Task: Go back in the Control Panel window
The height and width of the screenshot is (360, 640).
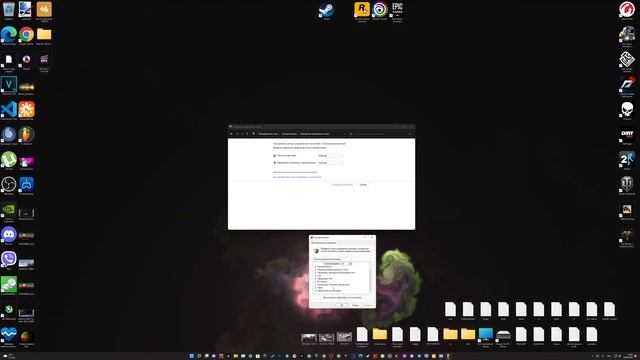Action: tap(231, 133)
